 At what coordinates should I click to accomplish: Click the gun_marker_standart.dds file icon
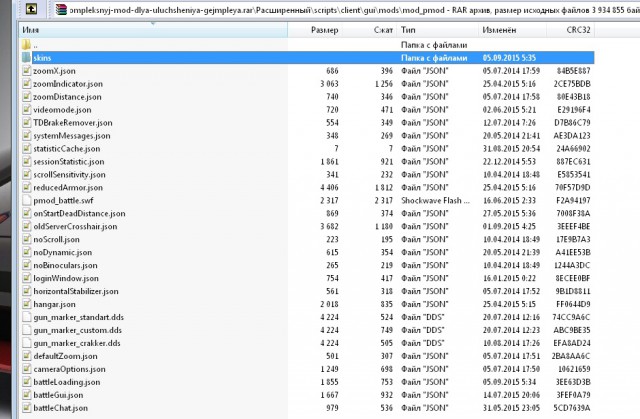(x=27, y=317)
